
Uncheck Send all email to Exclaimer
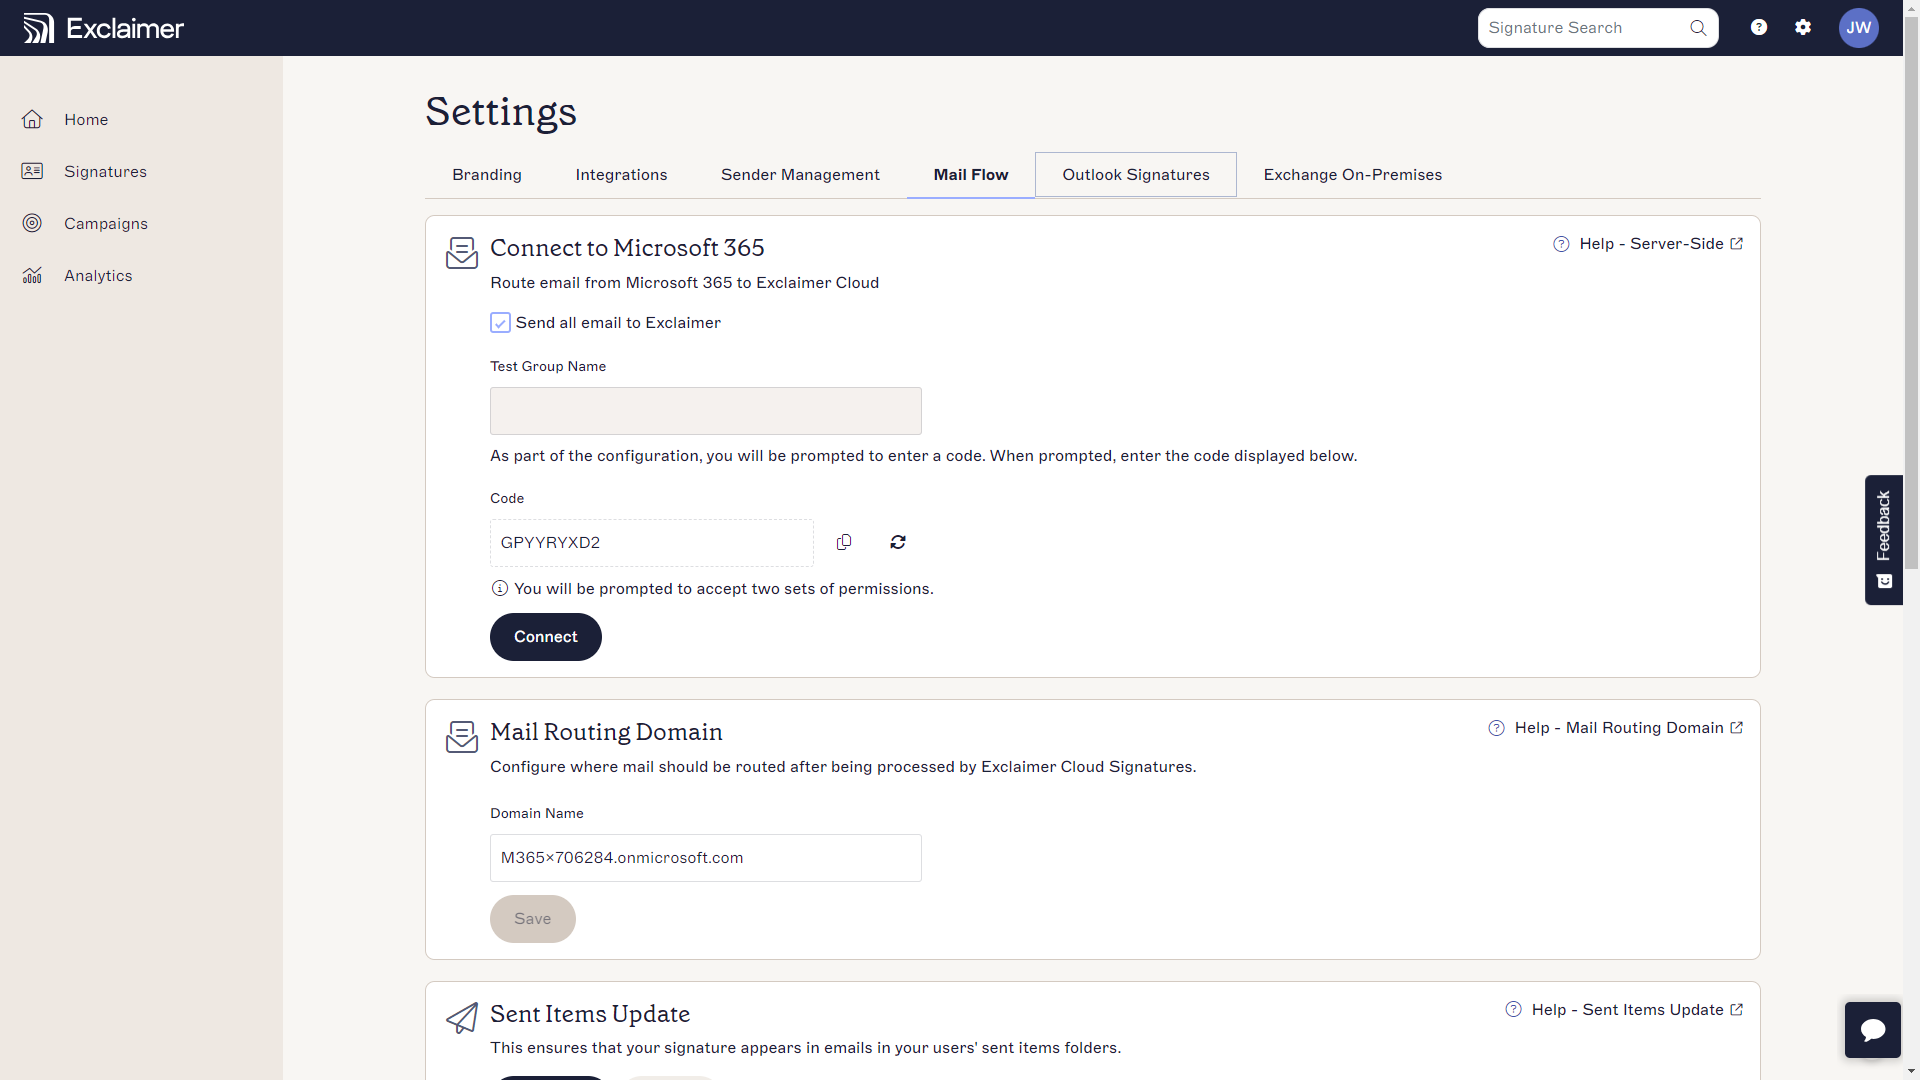coord(501,322)
